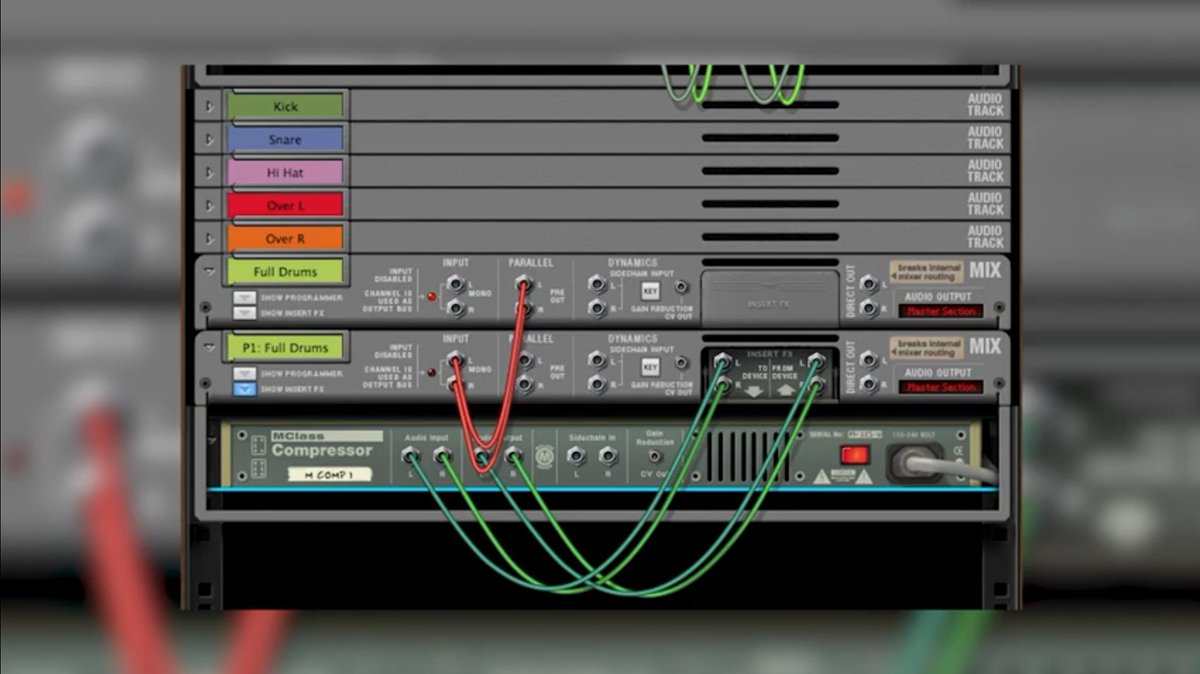
Task: Open P1: Full Drums Audio Output Master Section display
Action: [x=940, y=387]
